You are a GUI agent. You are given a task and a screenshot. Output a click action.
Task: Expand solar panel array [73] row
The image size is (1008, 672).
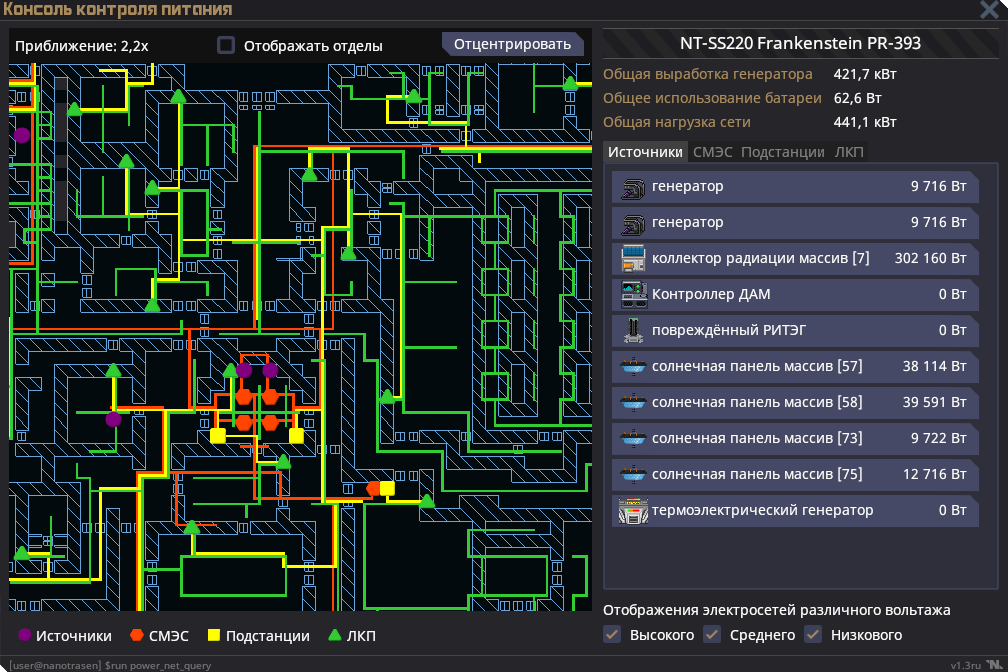[794, 438]
